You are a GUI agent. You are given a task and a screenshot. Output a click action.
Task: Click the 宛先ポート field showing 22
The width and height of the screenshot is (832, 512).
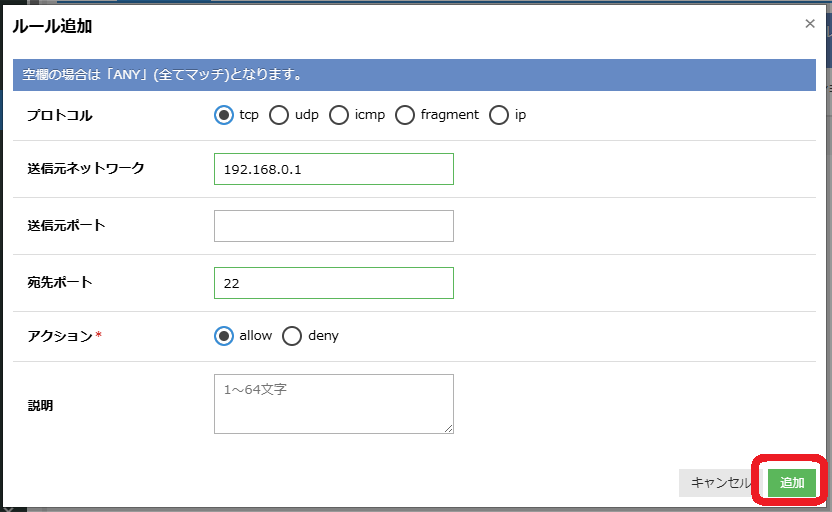click(333, 283)
